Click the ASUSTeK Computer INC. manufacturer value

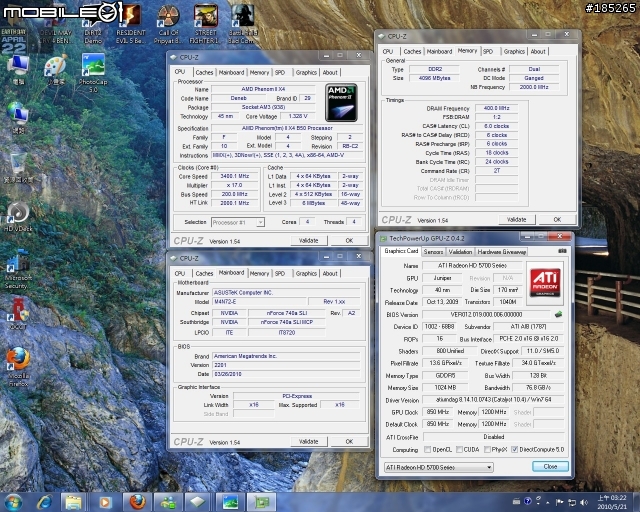click(286, 292)
